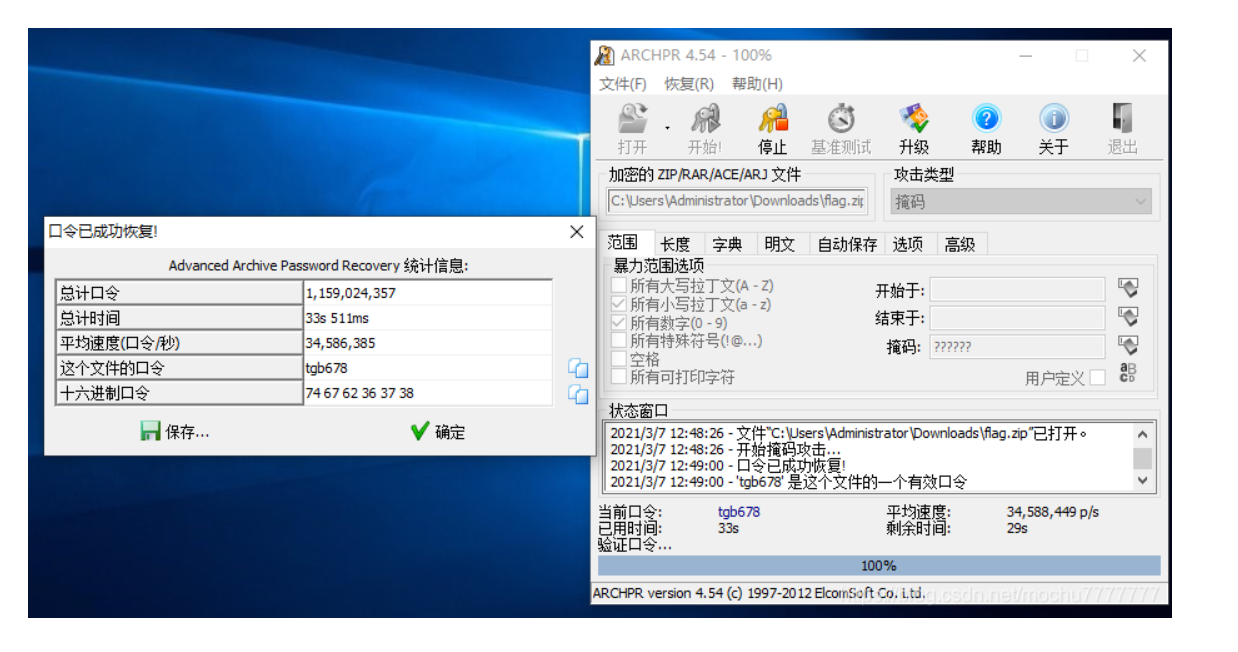Screen dimensions: 1238x652
Task: Switch to the 范围 tab
Action: click(x=623, y=243)
